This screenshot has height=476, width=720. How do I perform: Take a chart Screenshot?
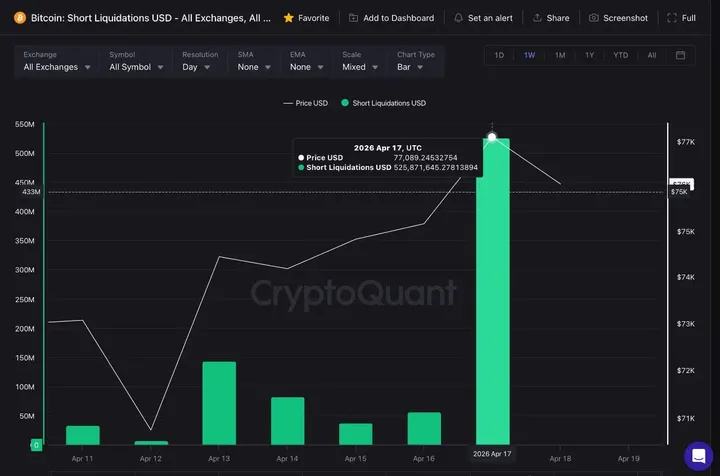(618, 18)
